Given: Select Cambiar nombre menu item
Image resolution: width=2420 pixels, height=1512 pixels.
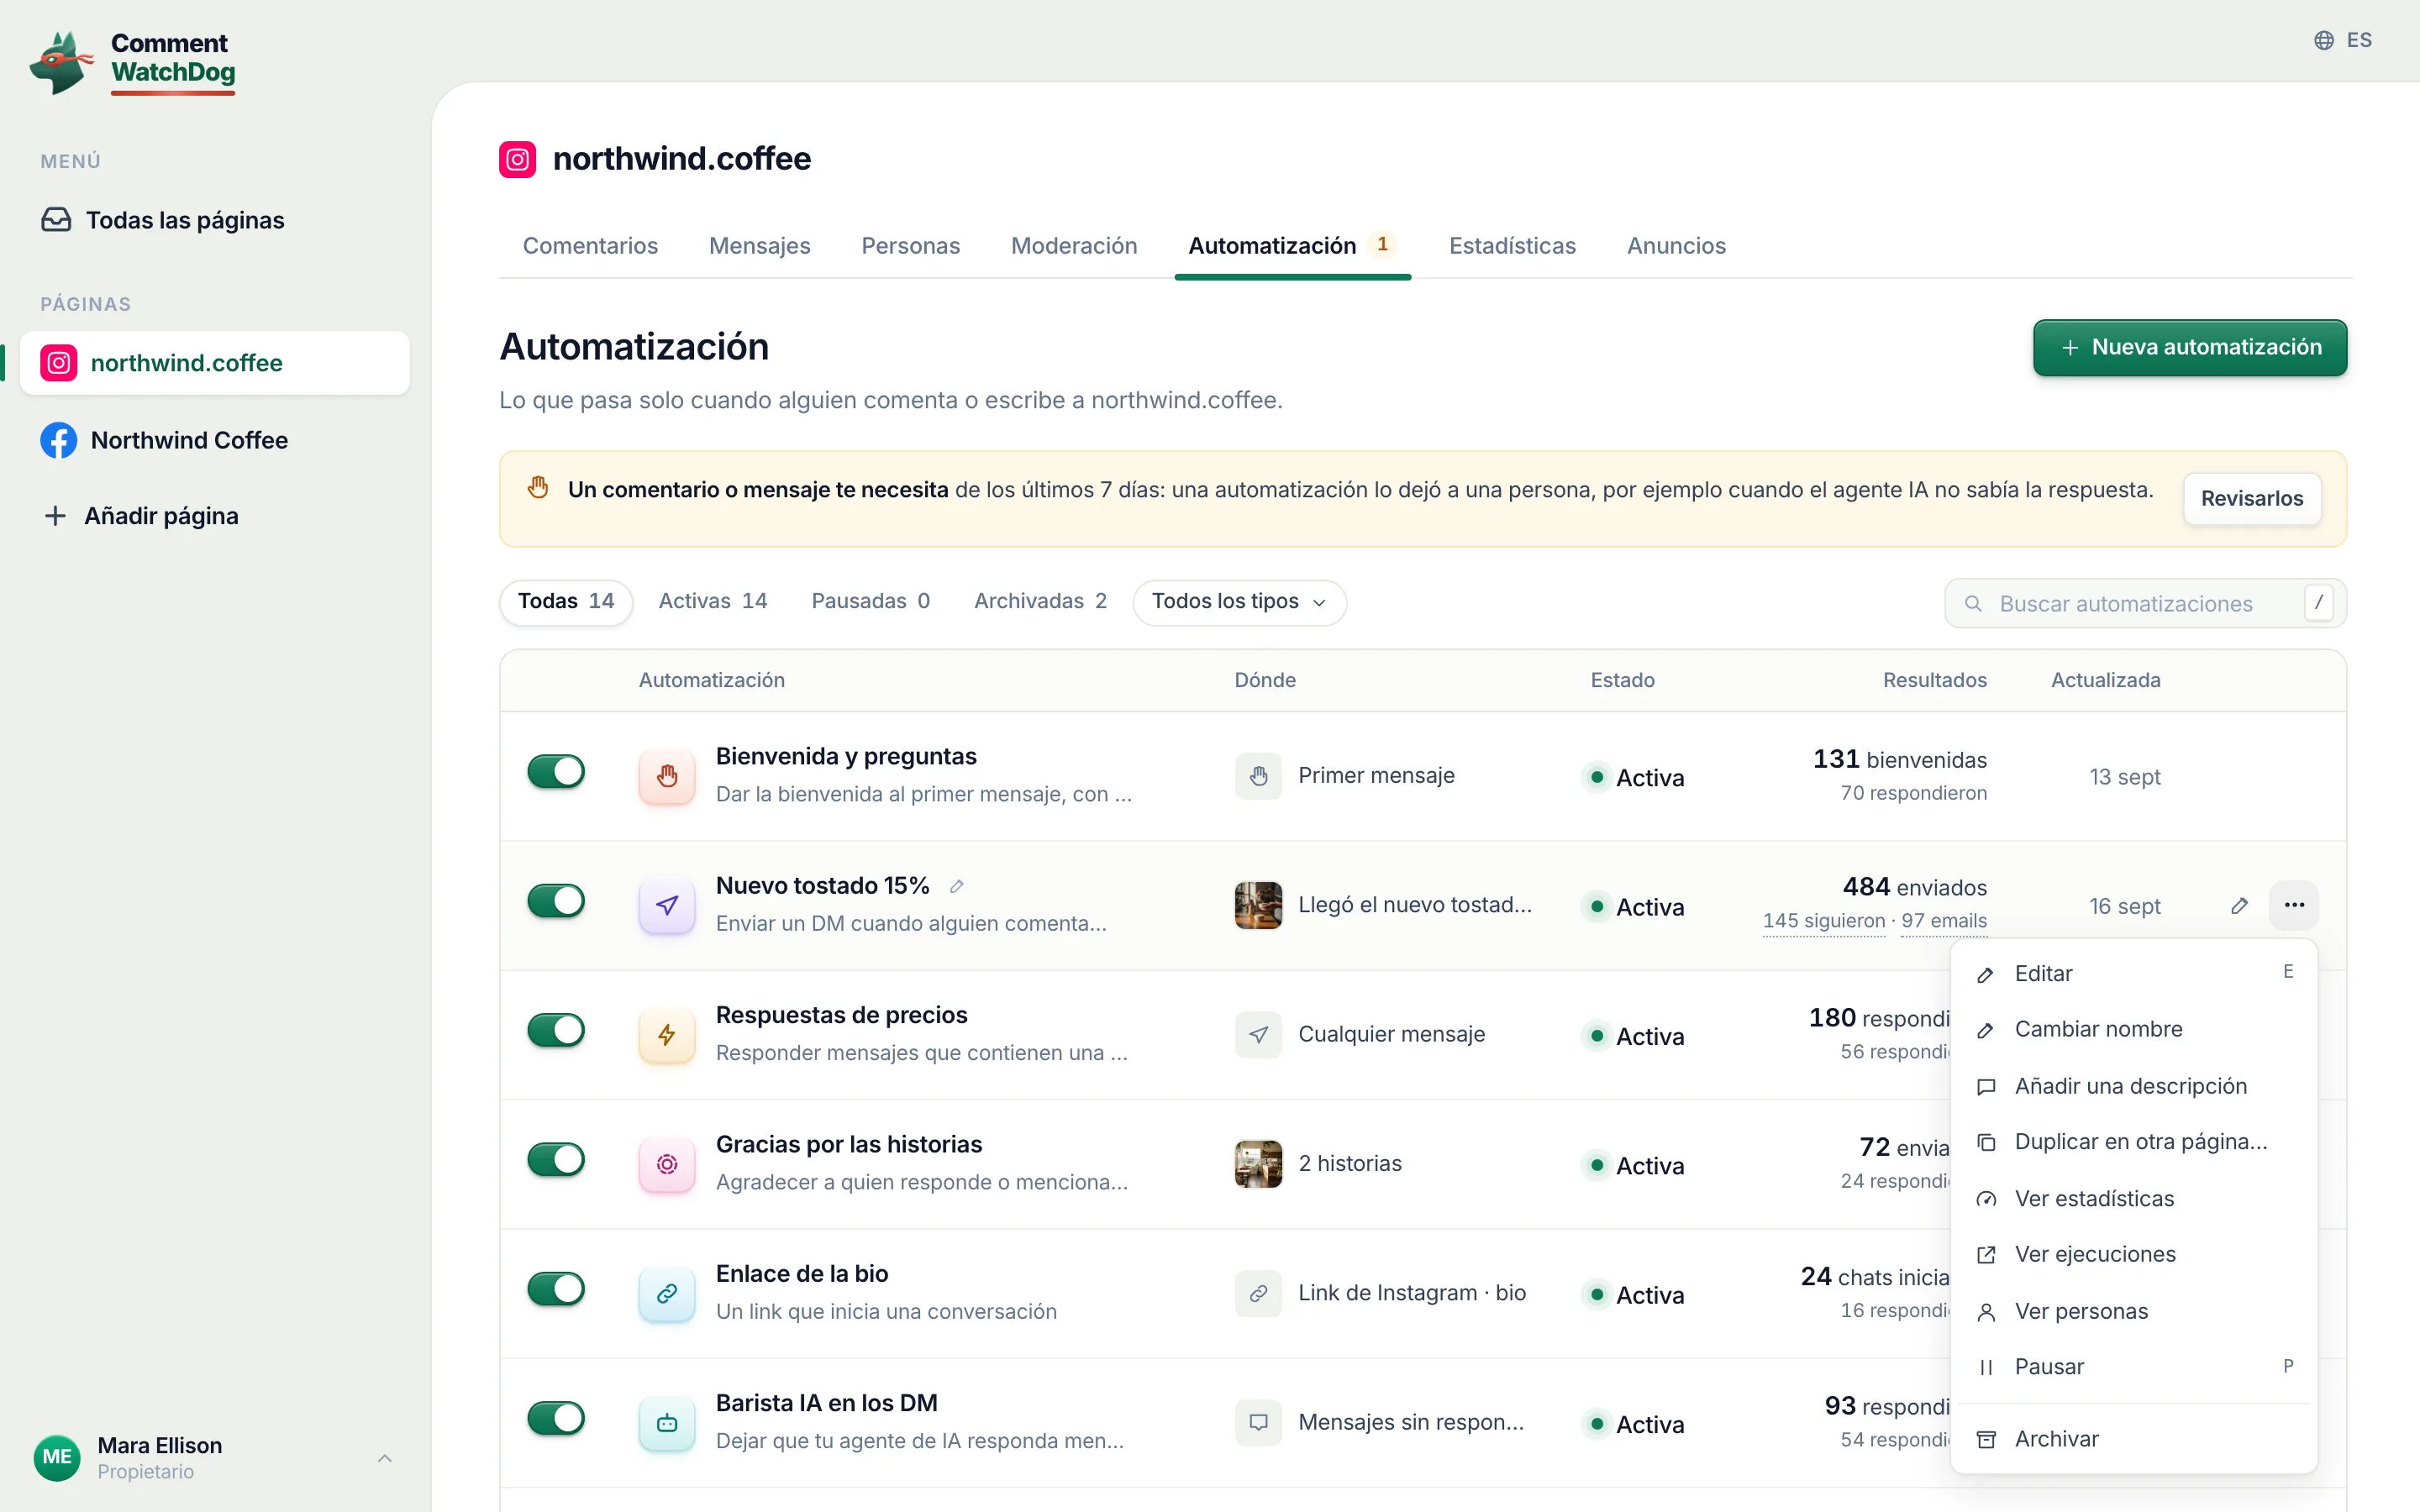Looking at the screenshot, I should (2133, 1029).
